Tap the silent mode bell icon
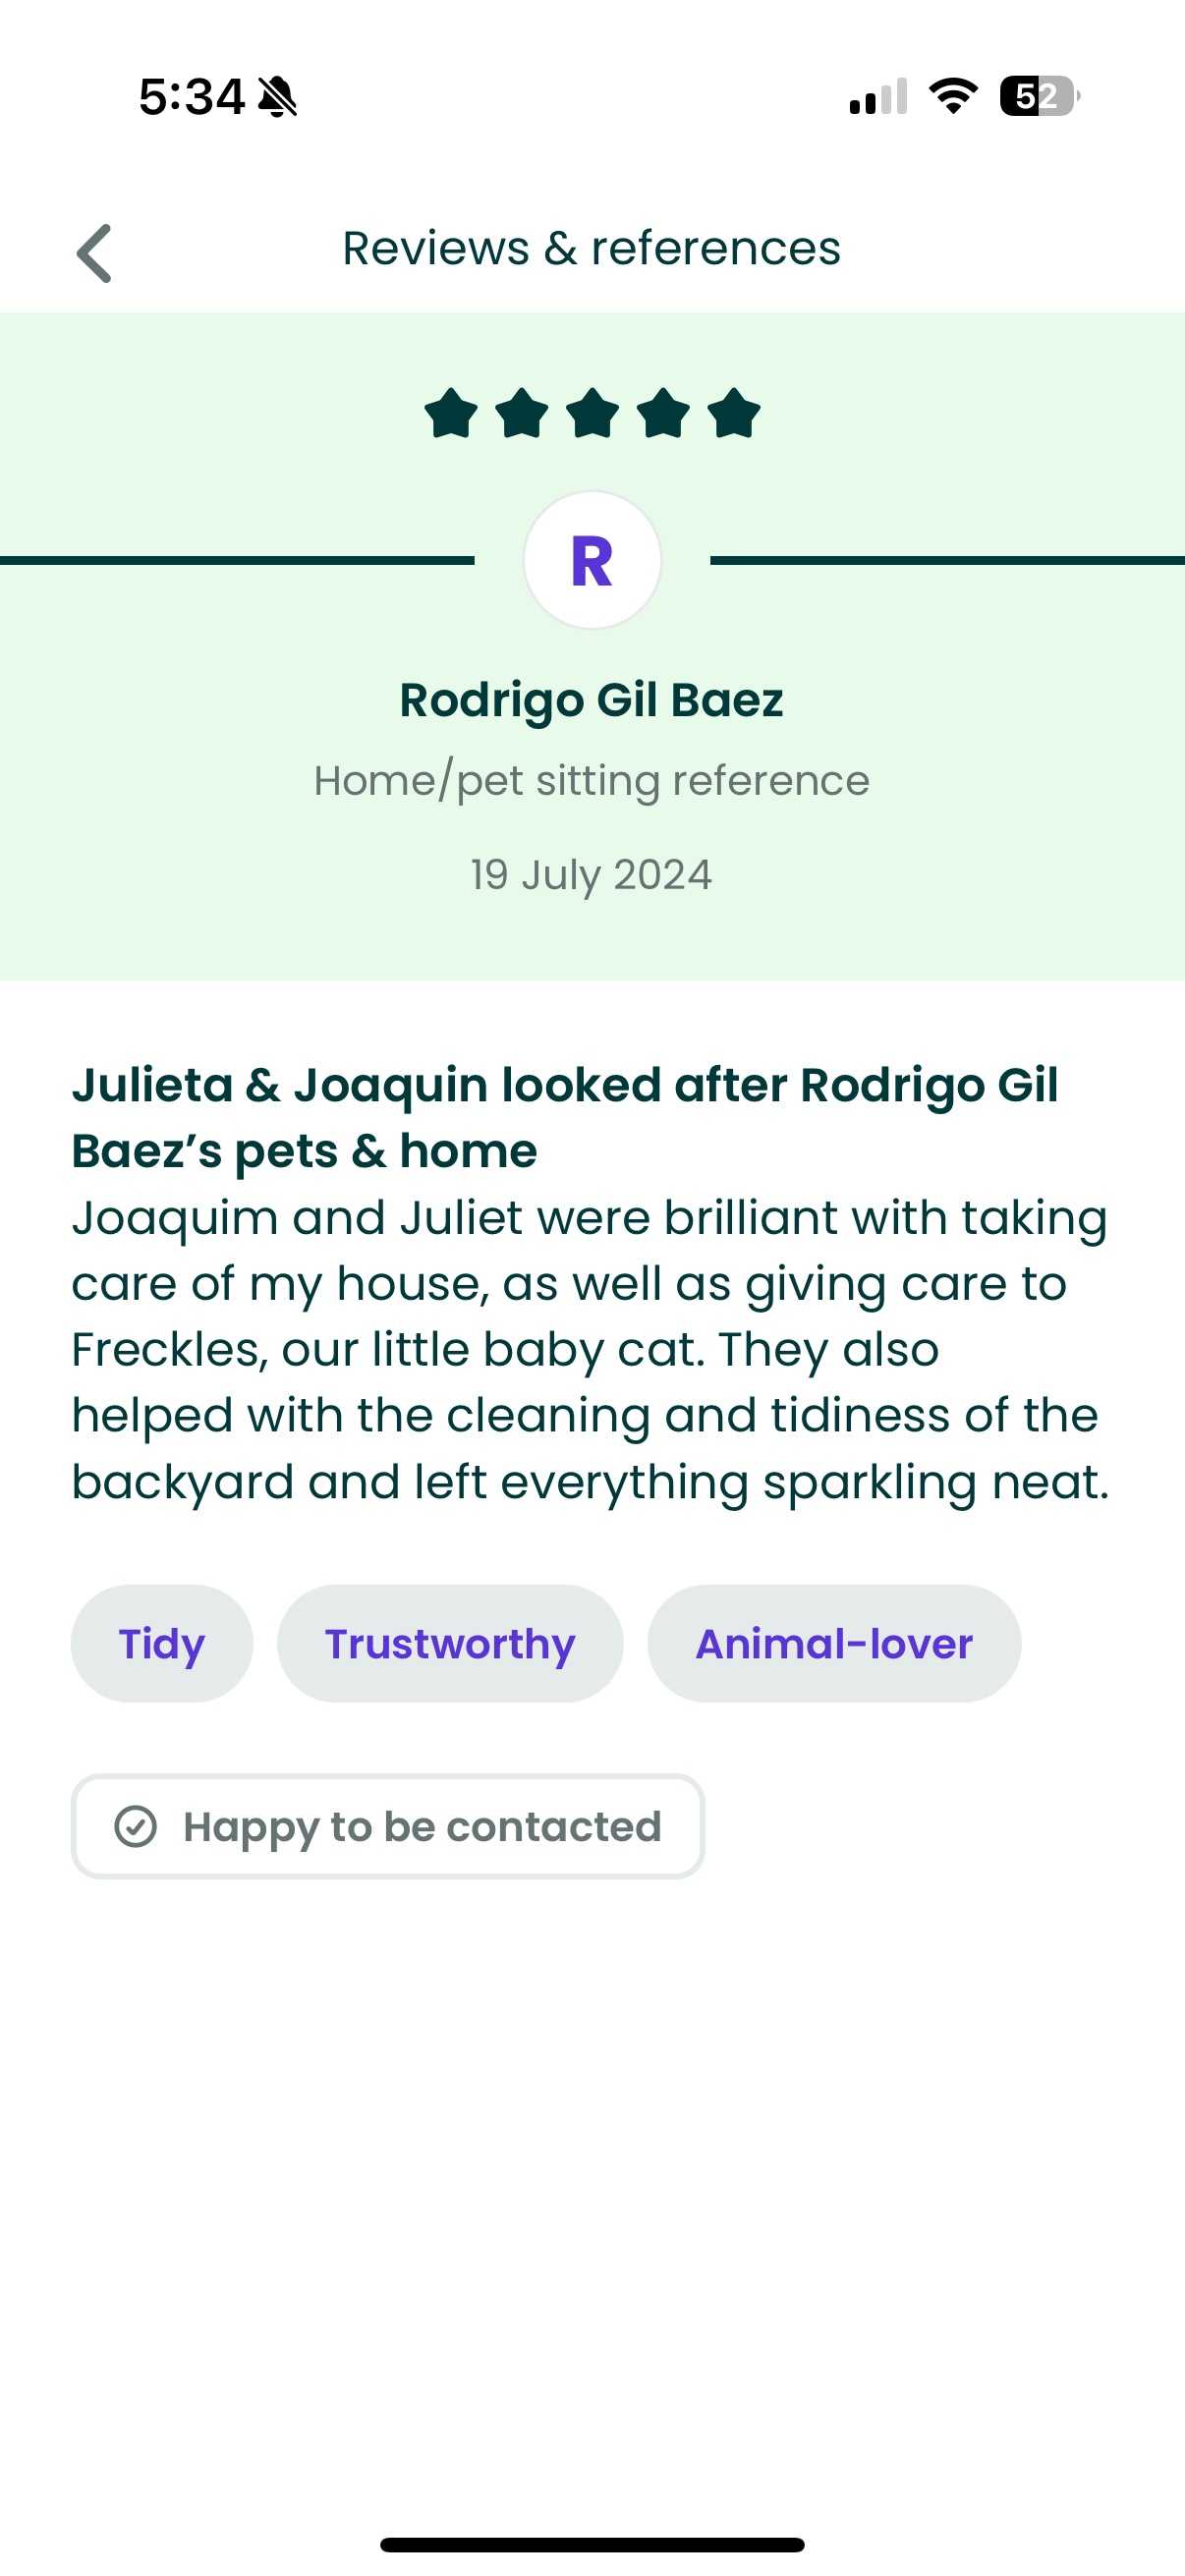The height and width of the screenshot is (2576, 1185). click(x=278, y=97)
